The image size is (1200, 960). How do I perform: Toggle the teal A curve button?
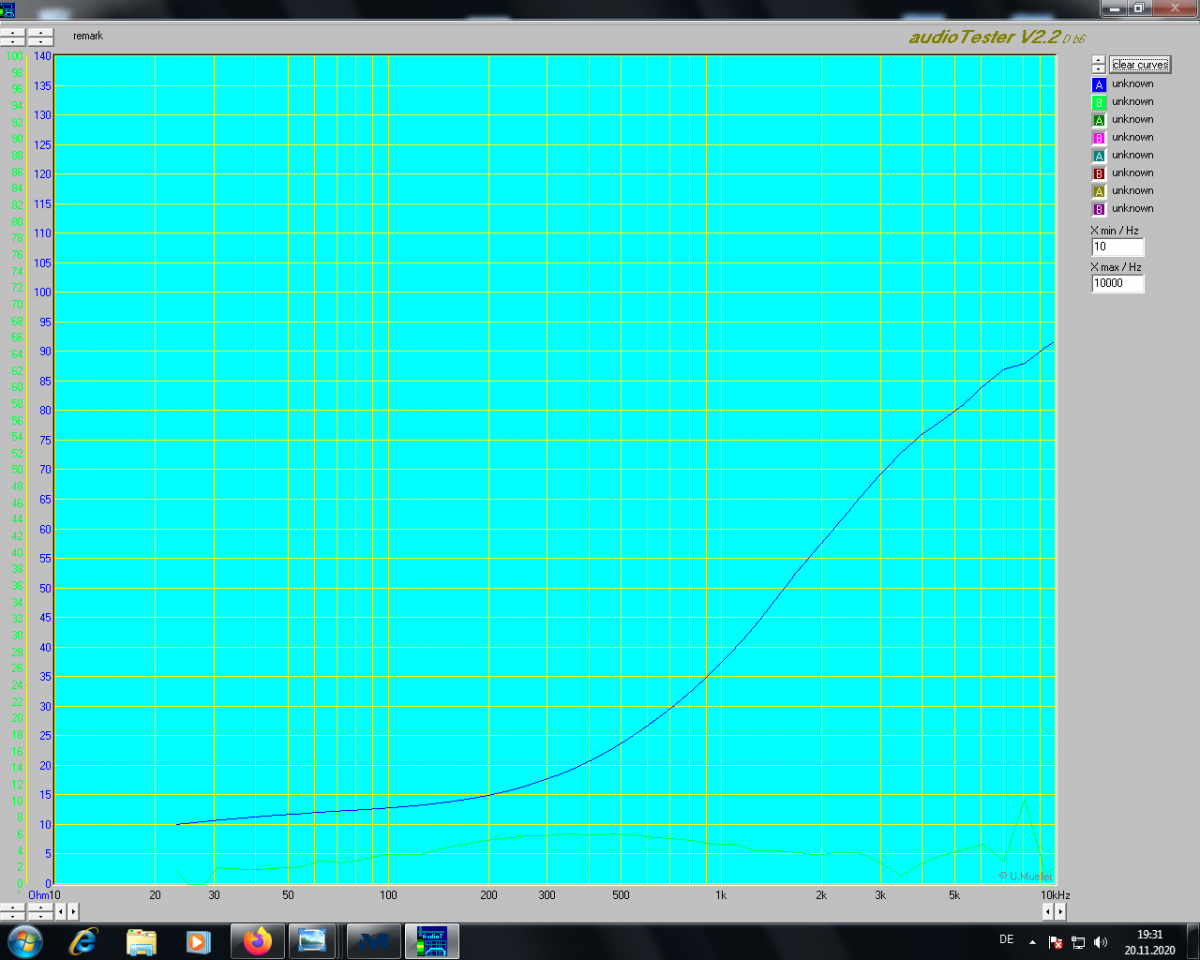(x=1099, y=156)
